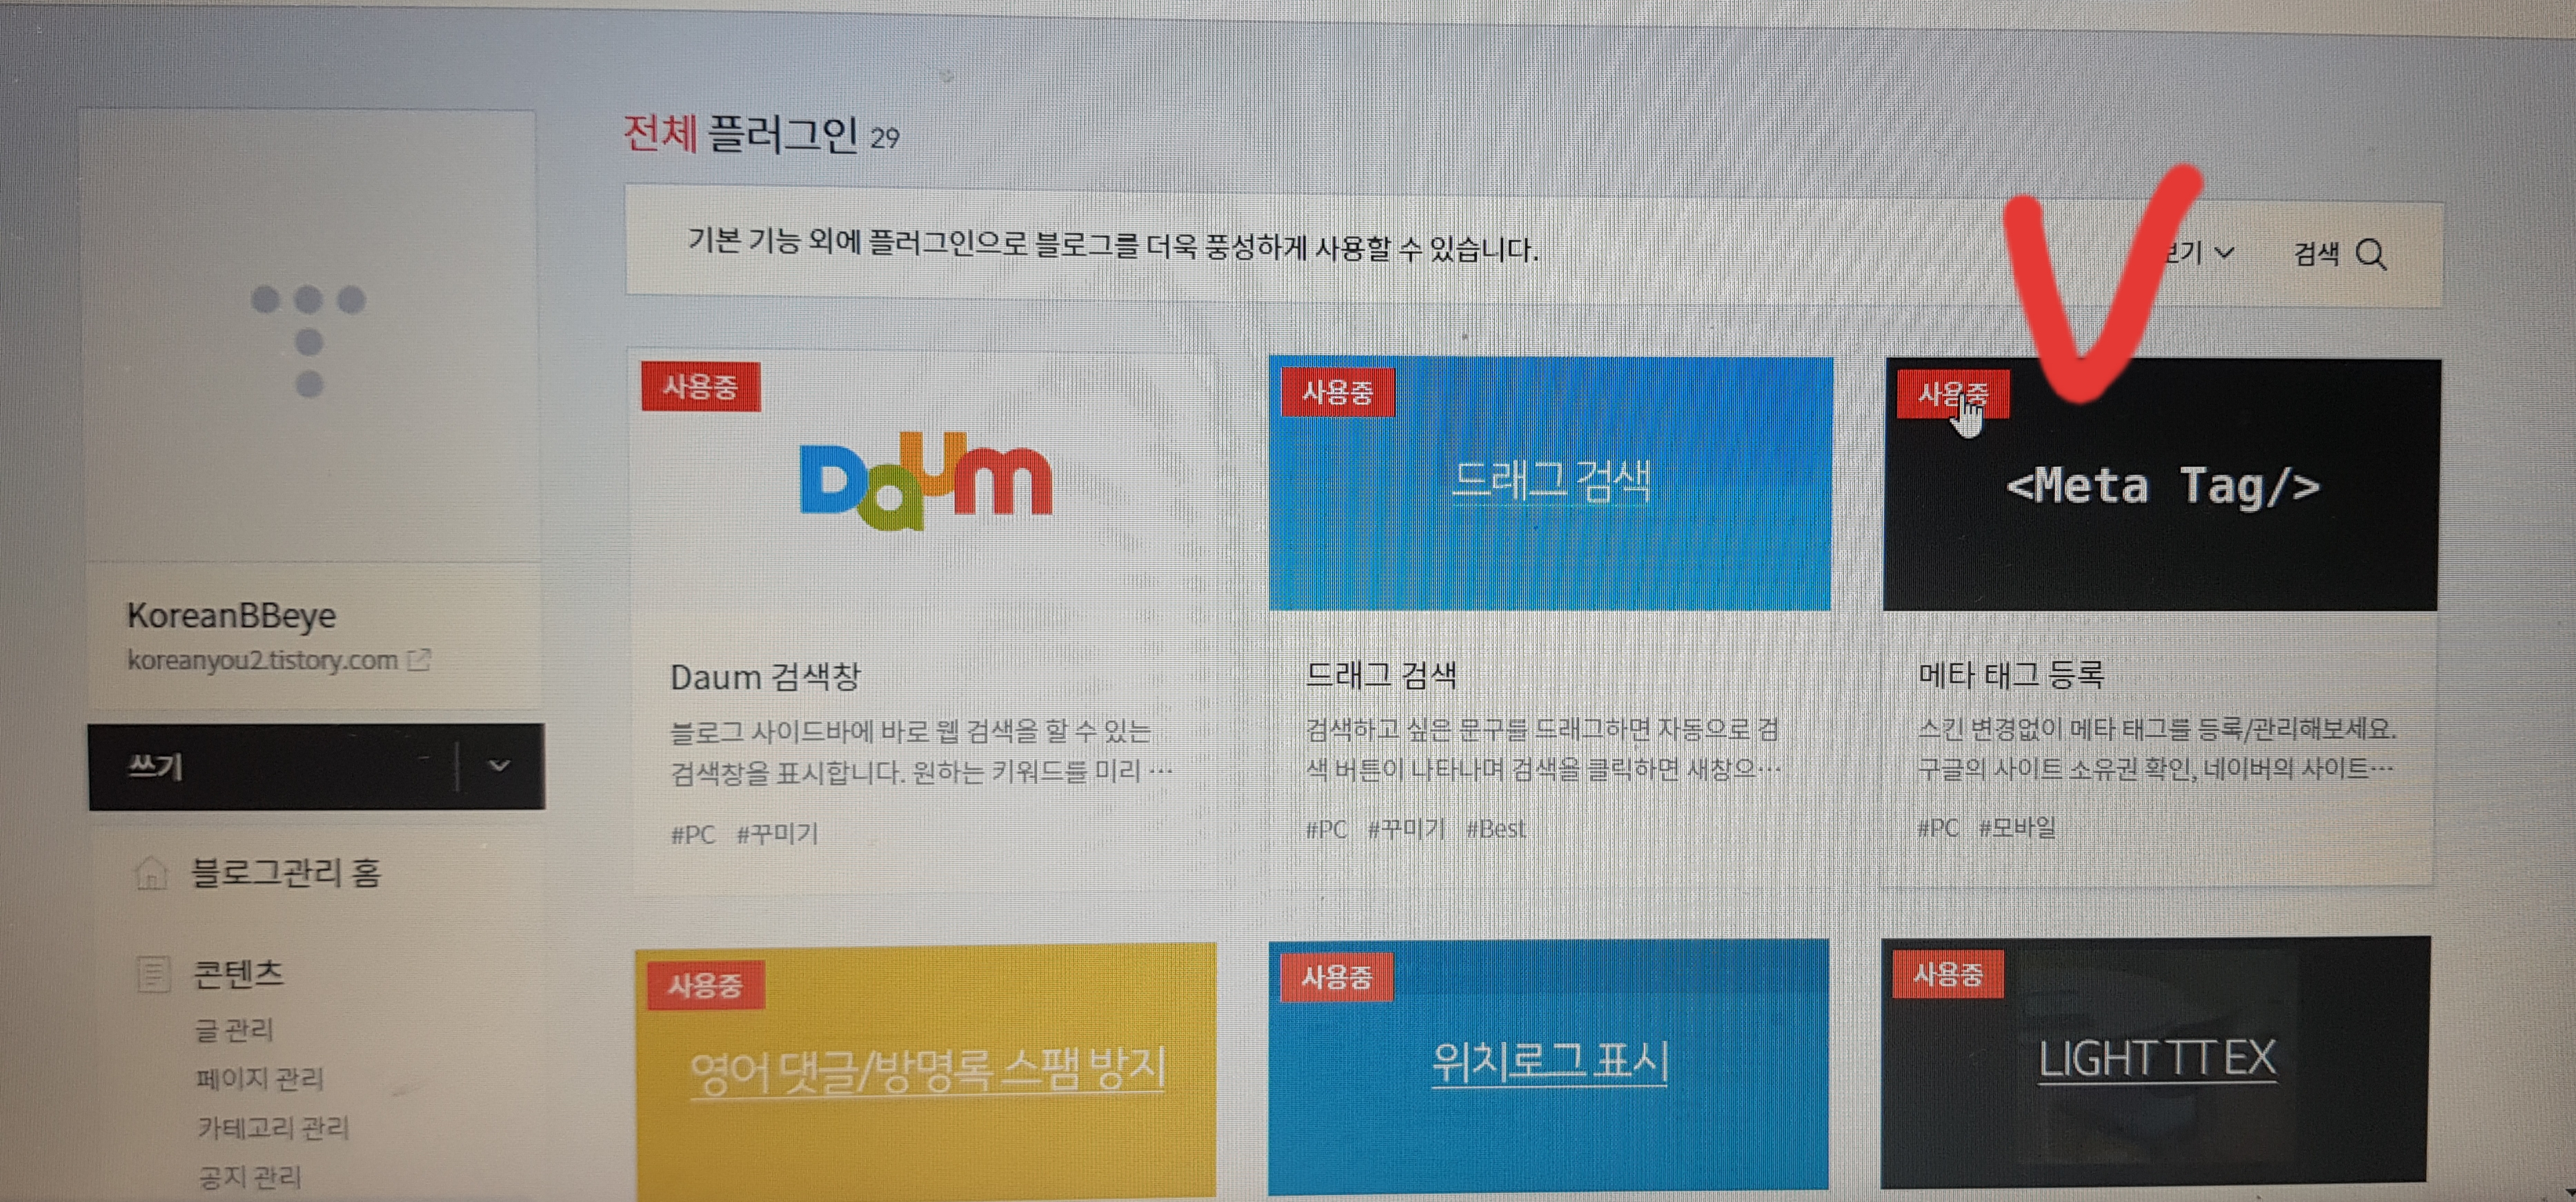The height and width of the screenshot is (1202, 2576).
Task: Open the koreanyou2.tistory.com blog link
Action: pos(262,660)
